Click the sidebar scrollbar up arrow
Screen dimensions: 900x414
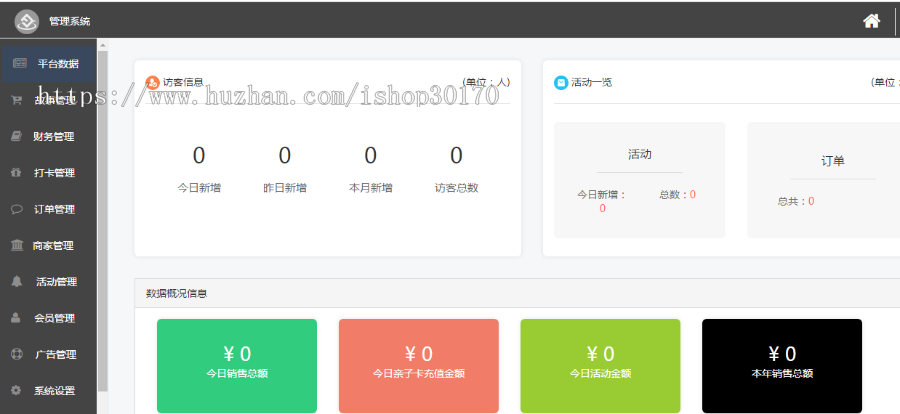pyautogui.click(x=103, y=45)
